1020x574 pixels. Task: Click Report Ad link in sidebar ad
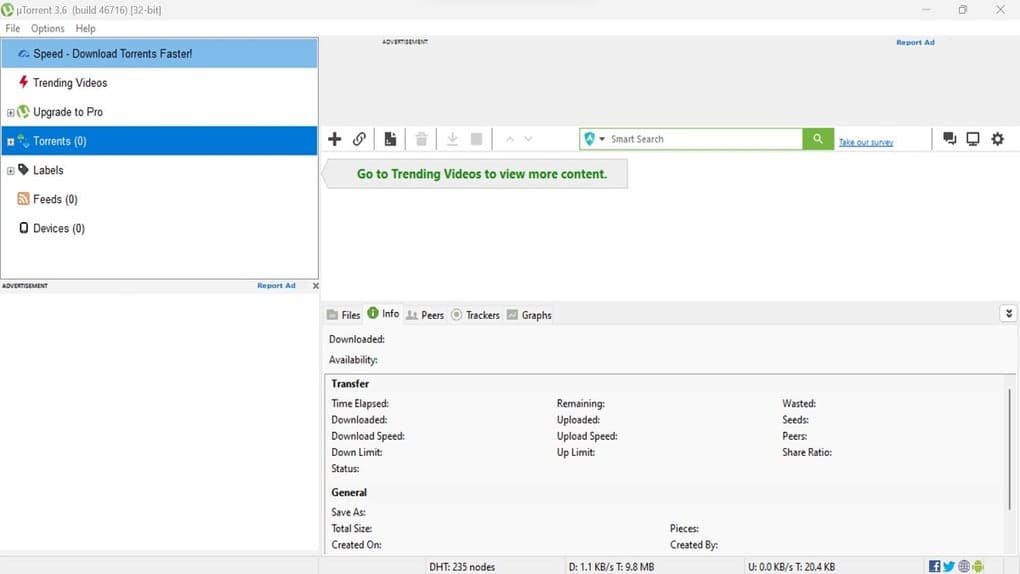276,286
